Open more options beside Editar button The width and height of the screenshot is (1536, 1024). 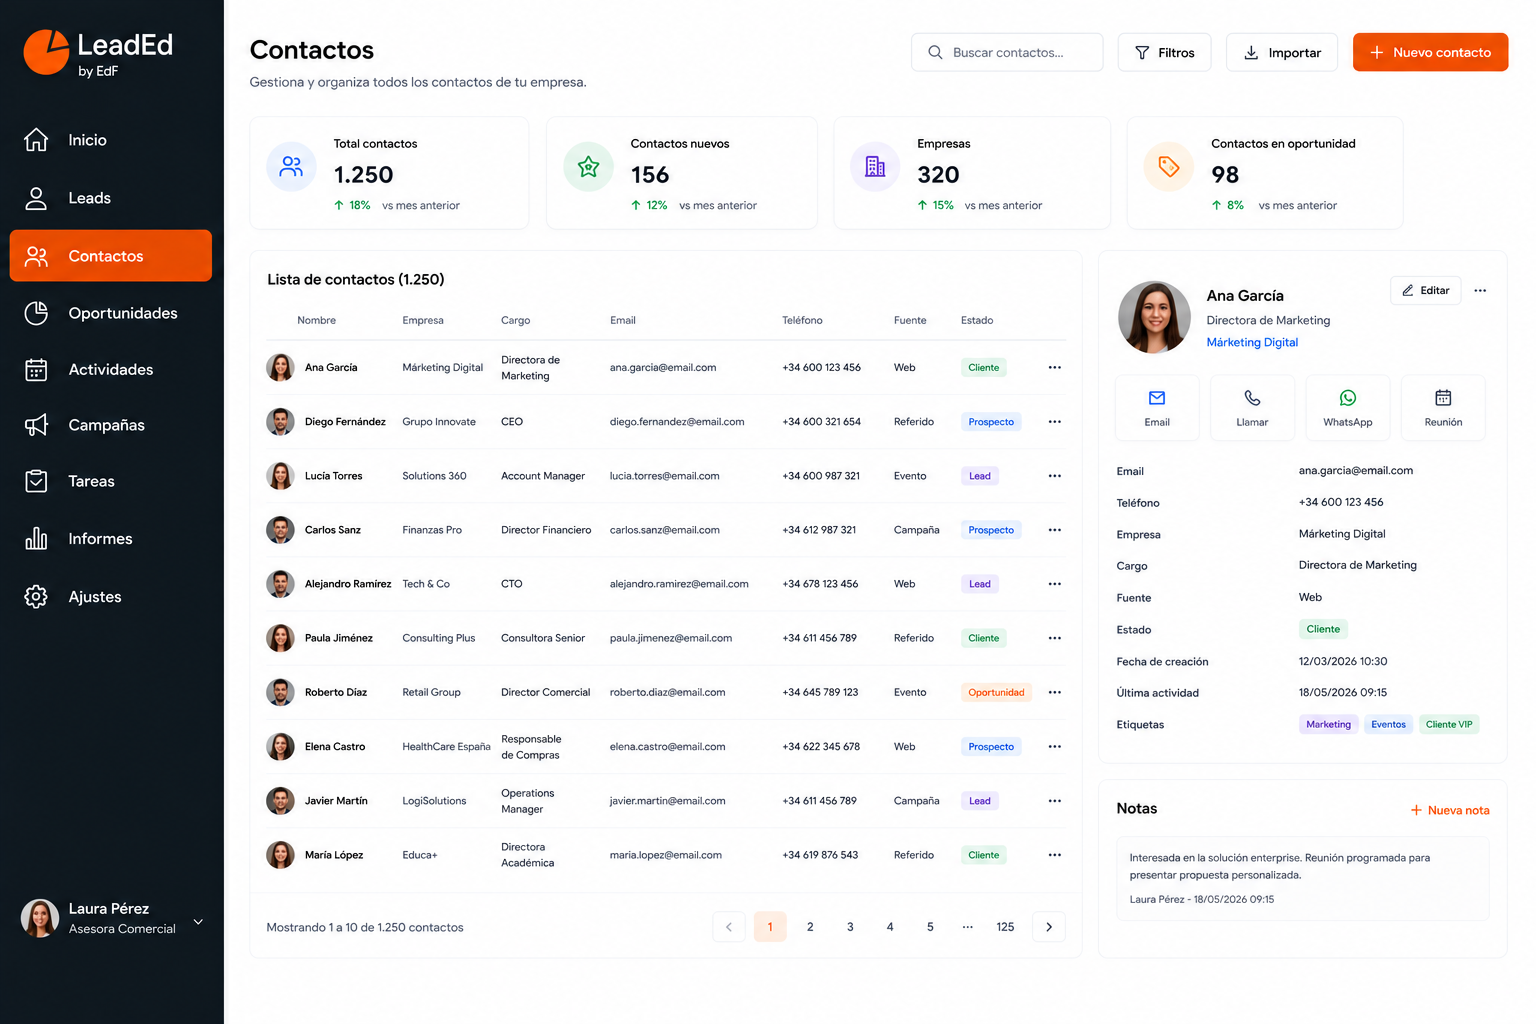(1480, 291)
